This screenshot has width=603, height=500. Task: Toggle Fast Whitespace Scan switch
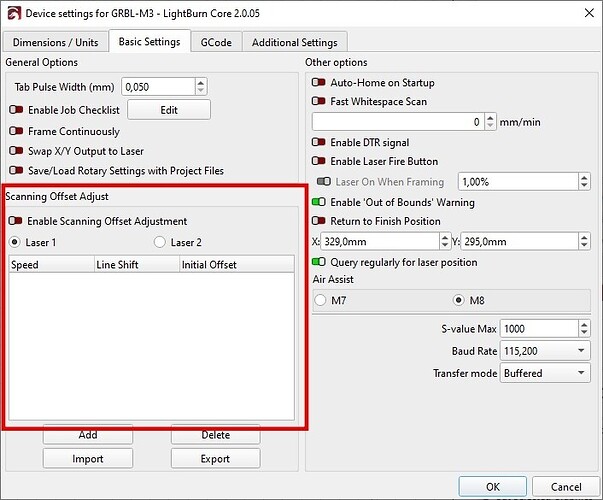[x=319, y=101]
